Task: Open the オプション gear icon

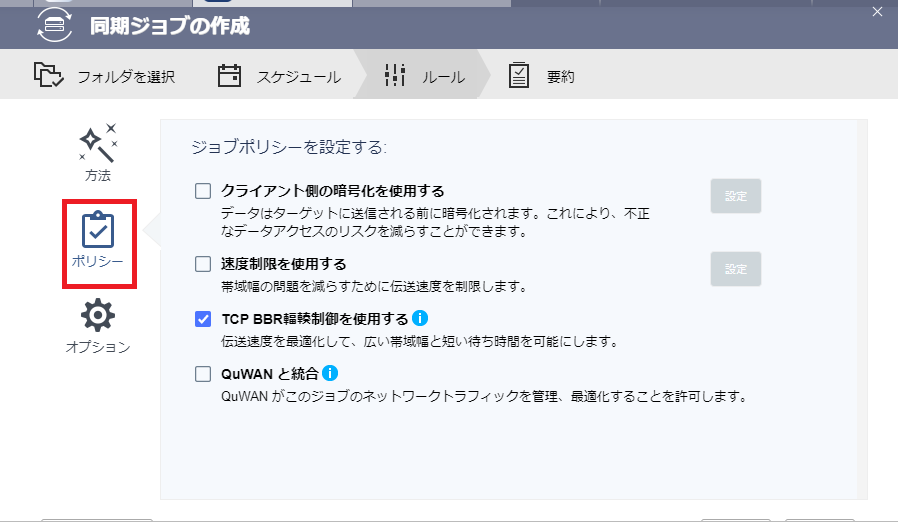Action: click(x=98, y=316)
